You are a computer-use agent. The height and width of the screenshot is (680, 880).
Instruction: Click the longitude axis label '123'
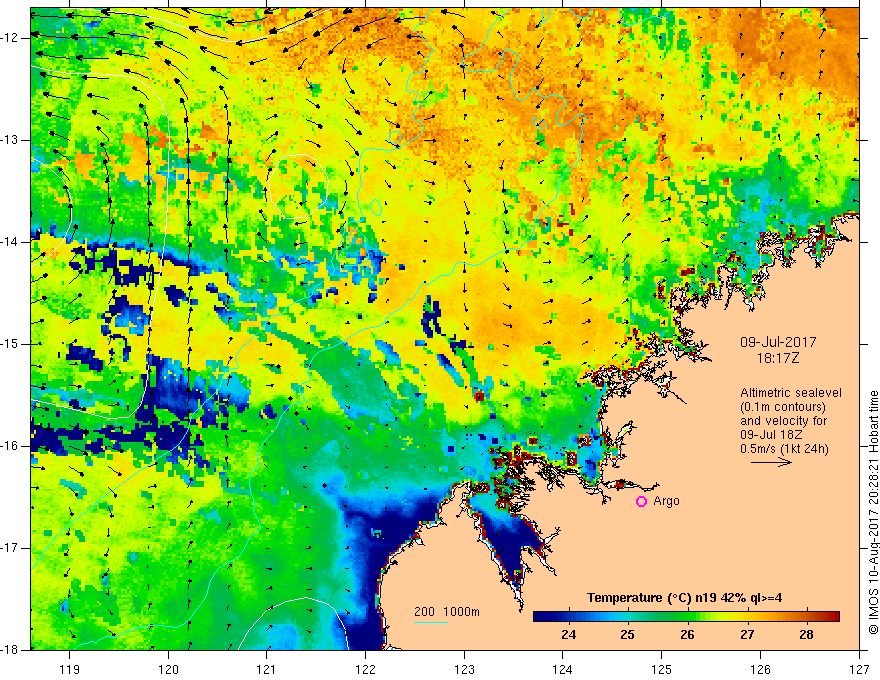click(x=464, y=669)
